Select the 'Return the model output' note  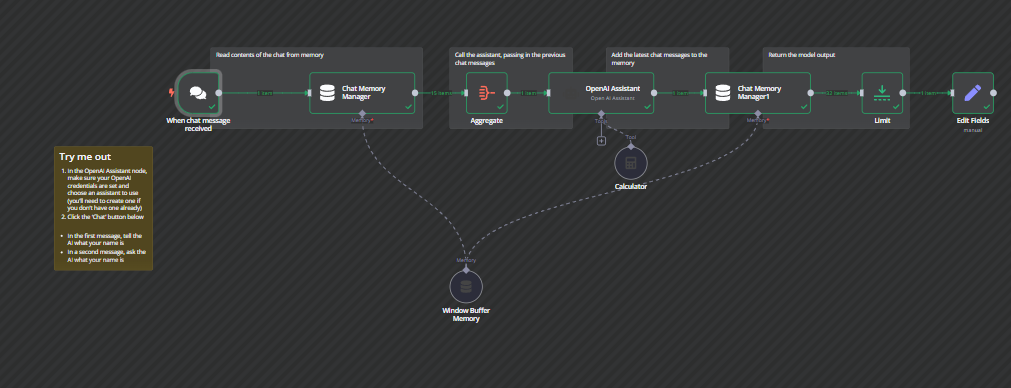click(x=836, y=88)
